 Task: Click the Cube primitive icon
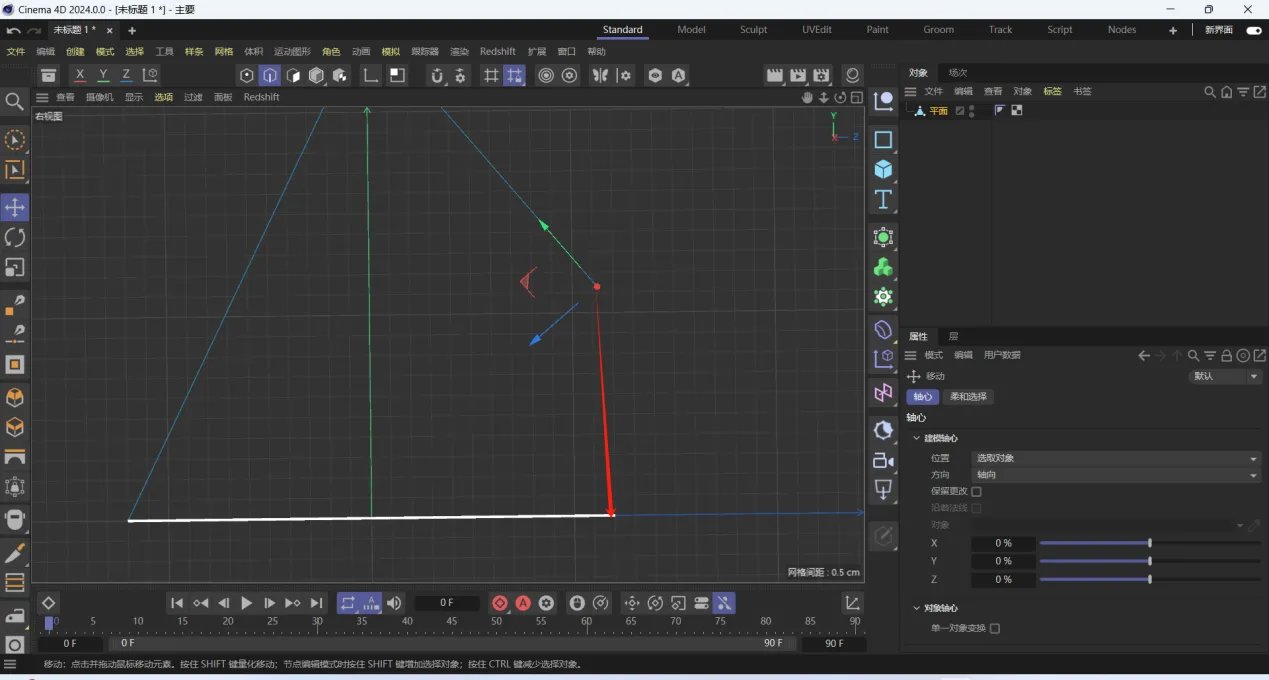pyautogui.click(x=883, y=169)
